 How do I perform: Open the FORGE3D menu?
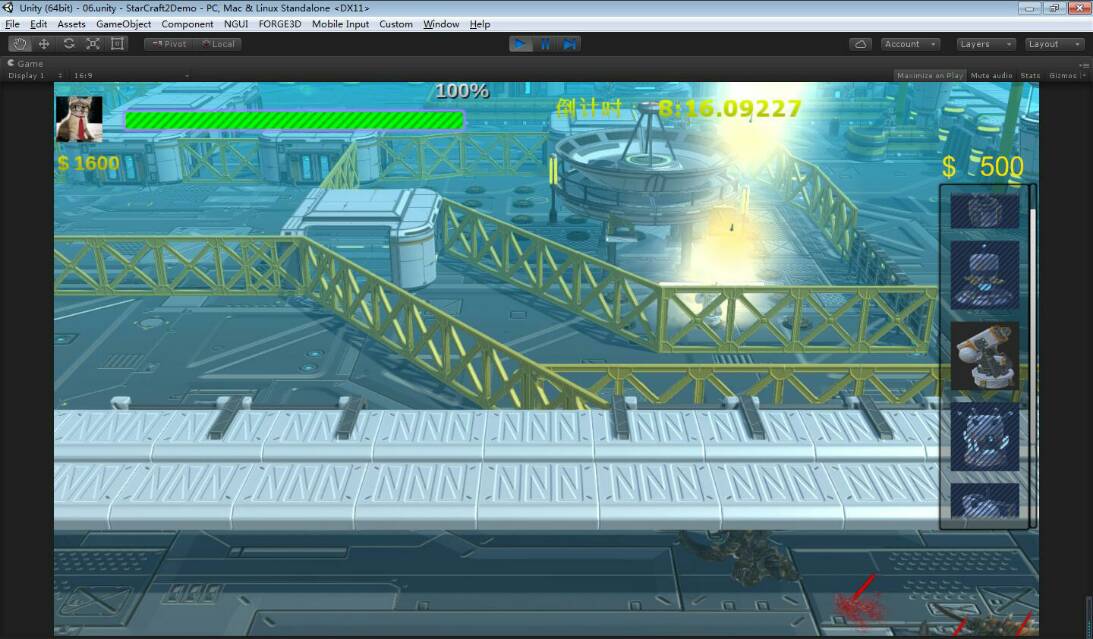click(x=280, y=24)
